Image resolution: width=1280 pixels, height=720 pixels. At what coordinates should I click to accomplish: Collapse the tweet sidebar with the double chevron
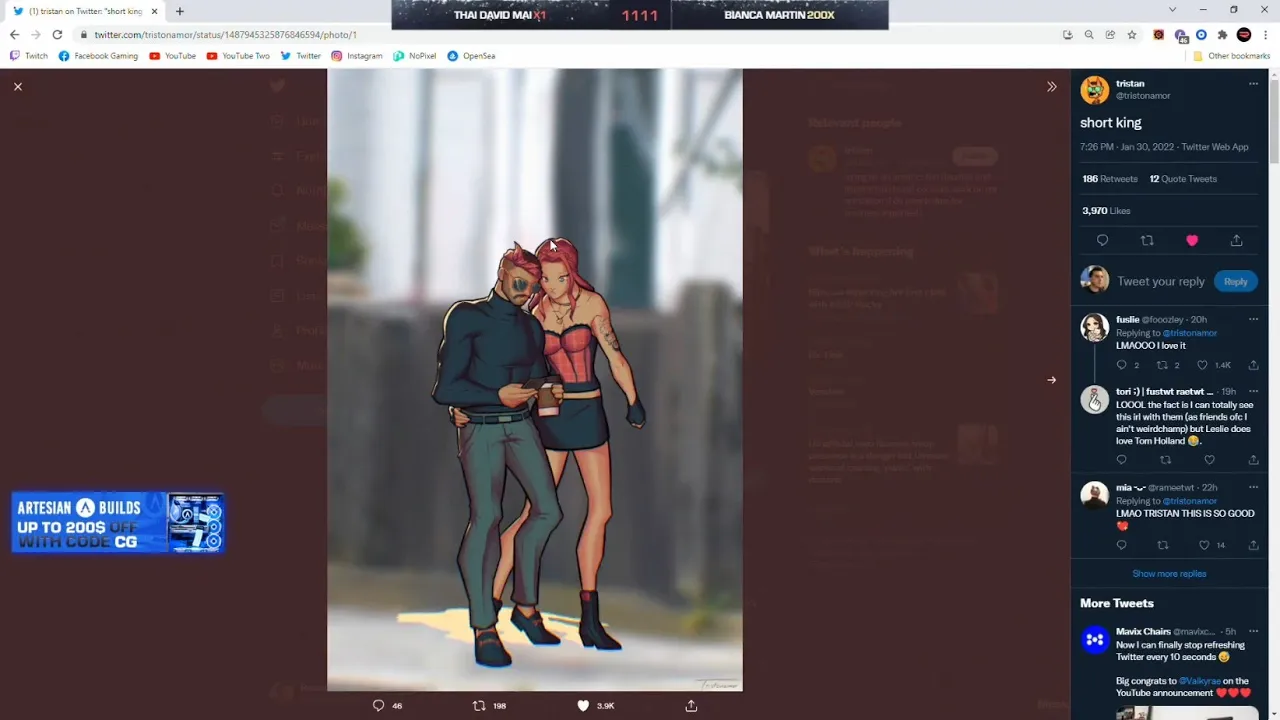1051,87
